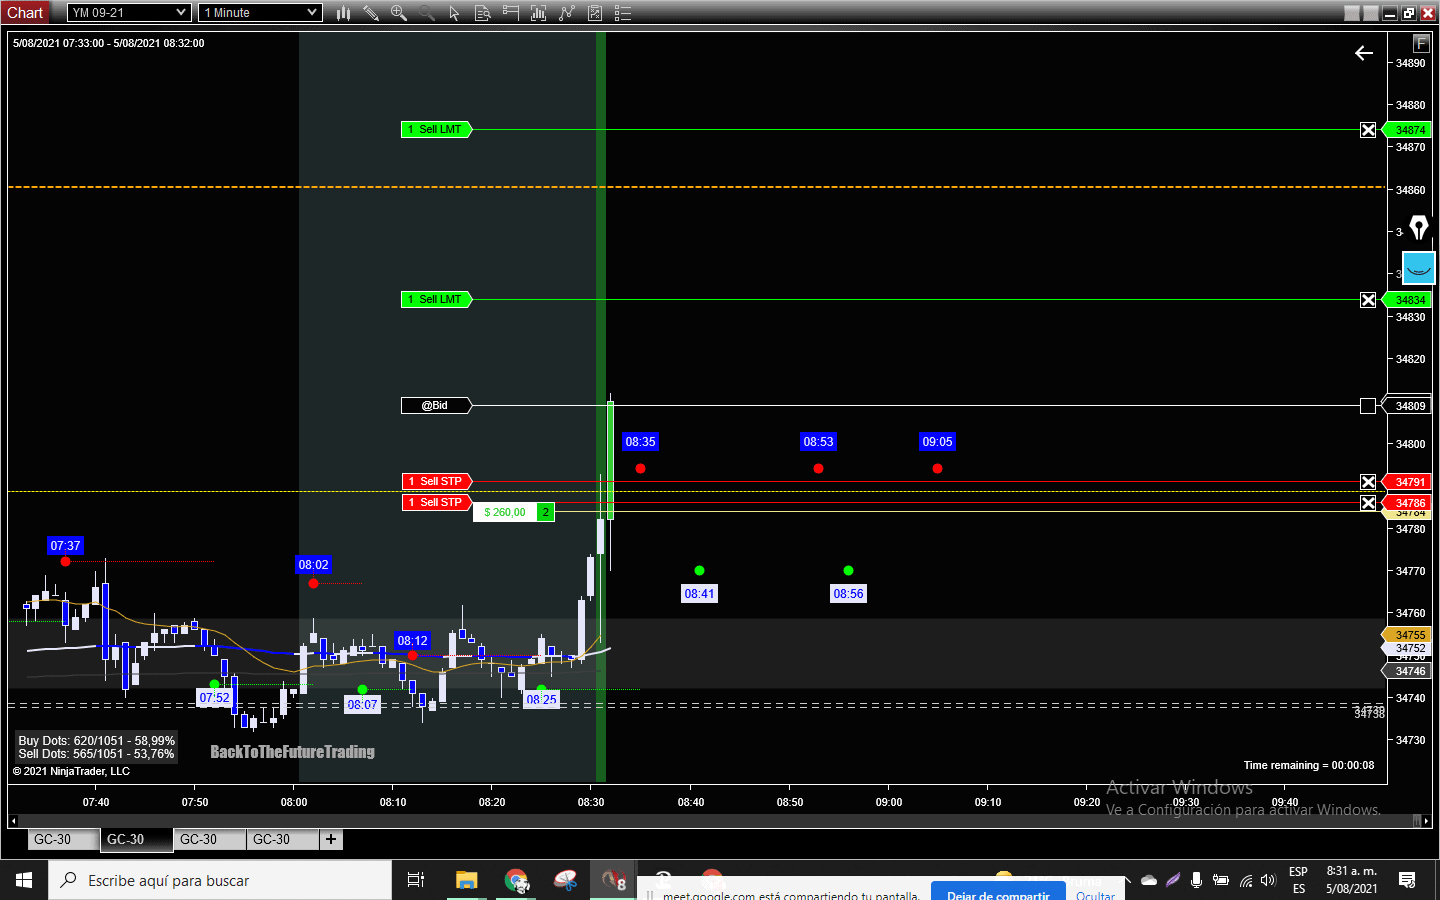Click the pen nib icon beside price axis

coord(1420,228)
